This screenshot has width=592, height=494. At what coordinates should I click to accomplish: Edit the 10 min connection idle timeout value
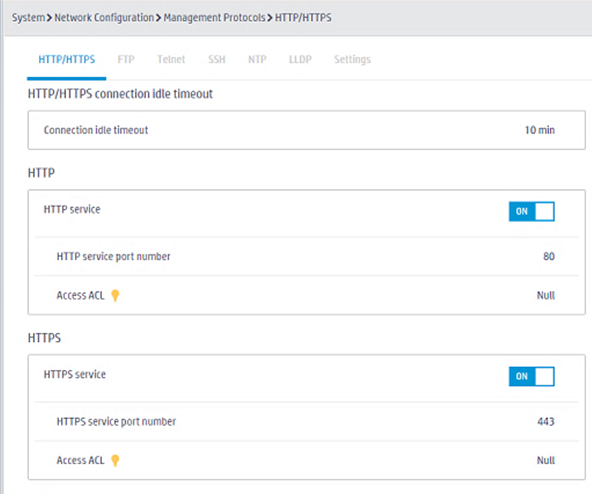pyautogui.click(x=540, y=130)
